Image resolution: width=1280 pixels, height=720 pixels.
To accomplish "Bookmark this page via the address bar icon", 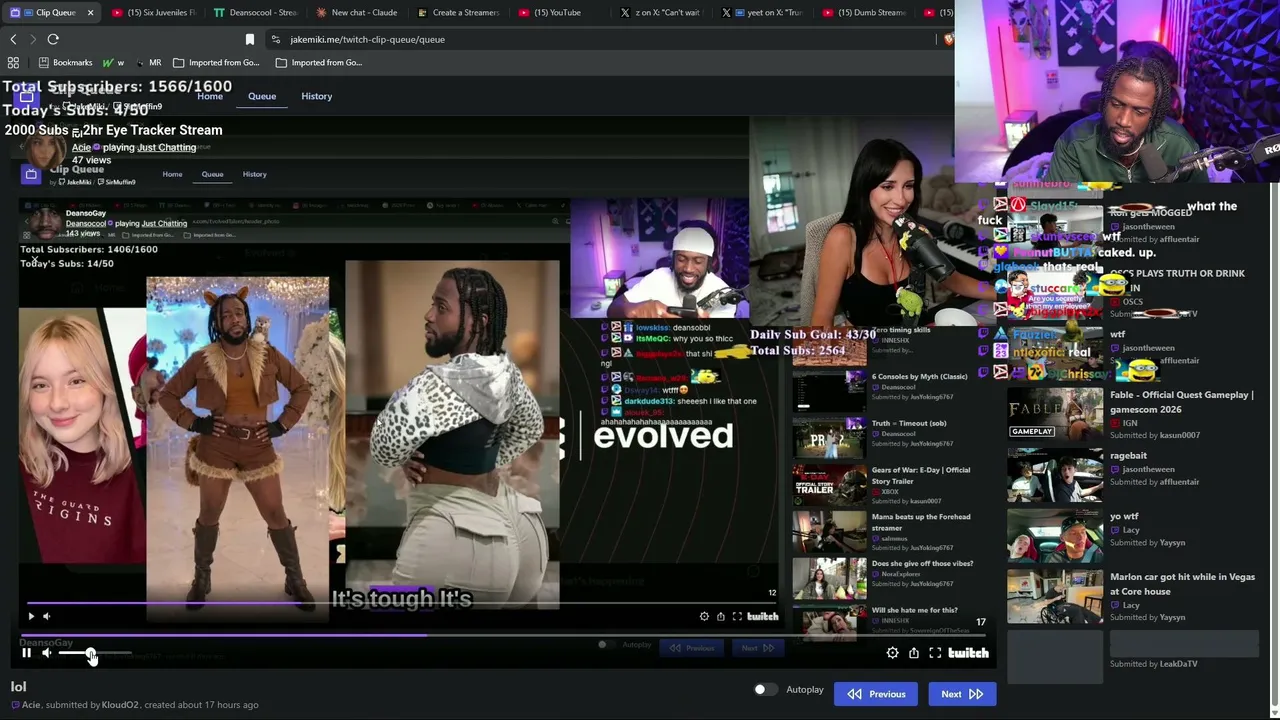I will tap(250, 39).
